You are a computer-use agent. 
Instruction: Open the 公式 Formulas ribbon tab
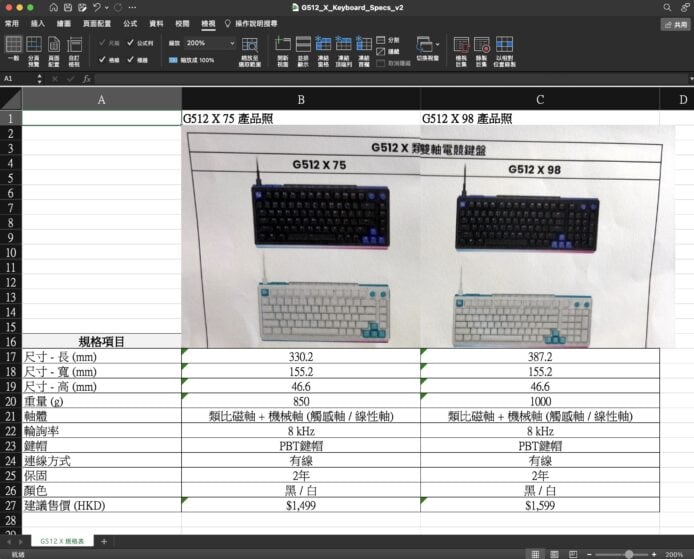pyautogui.click(x=130, y=23)
